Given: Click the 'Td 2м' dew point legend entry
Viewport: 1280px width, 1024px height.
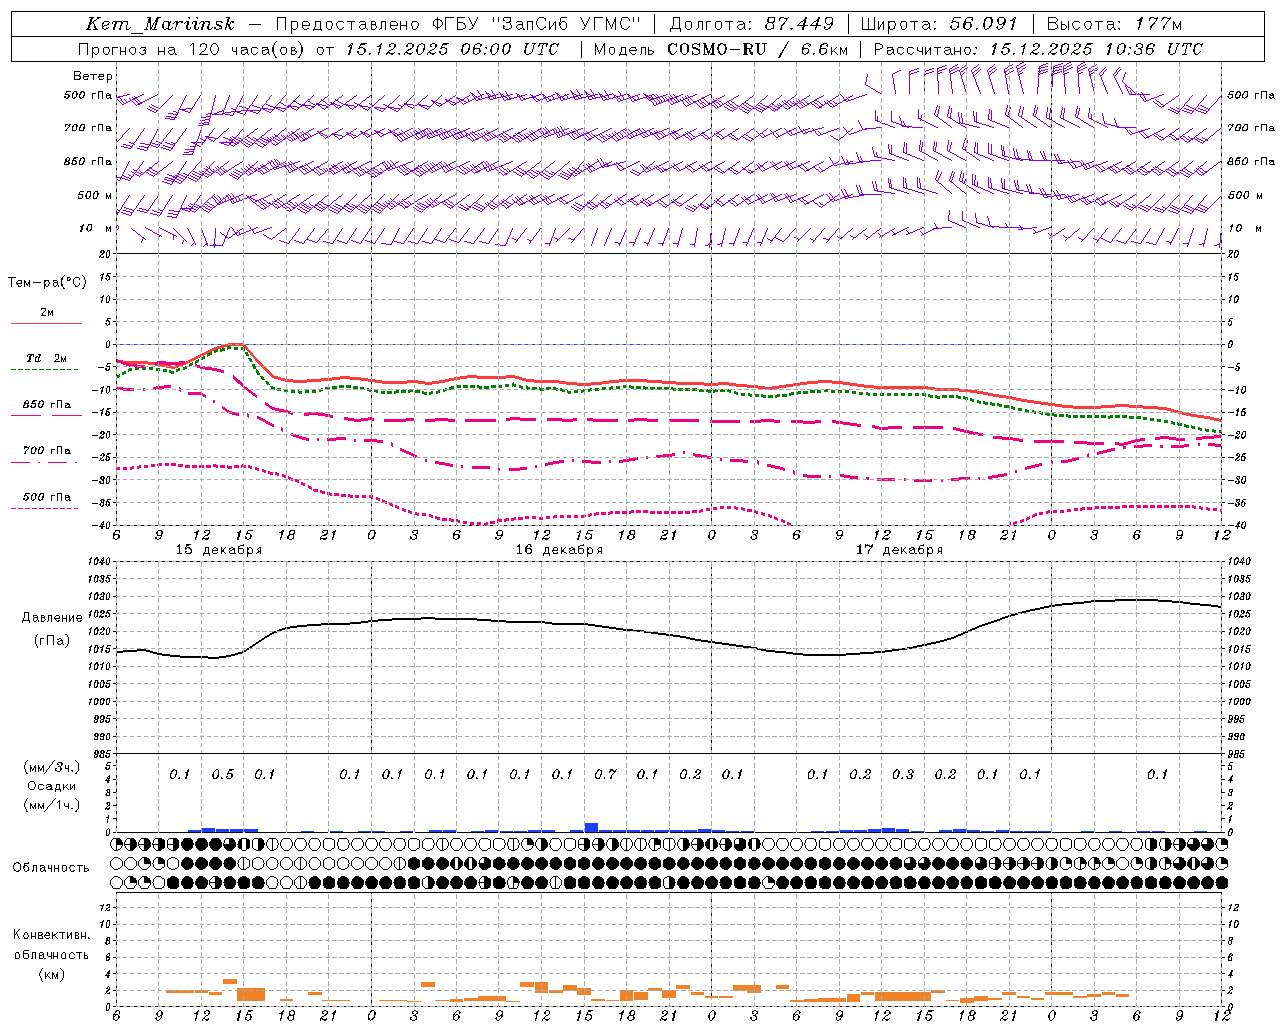Looking at the screenshot, I should 47,358.
